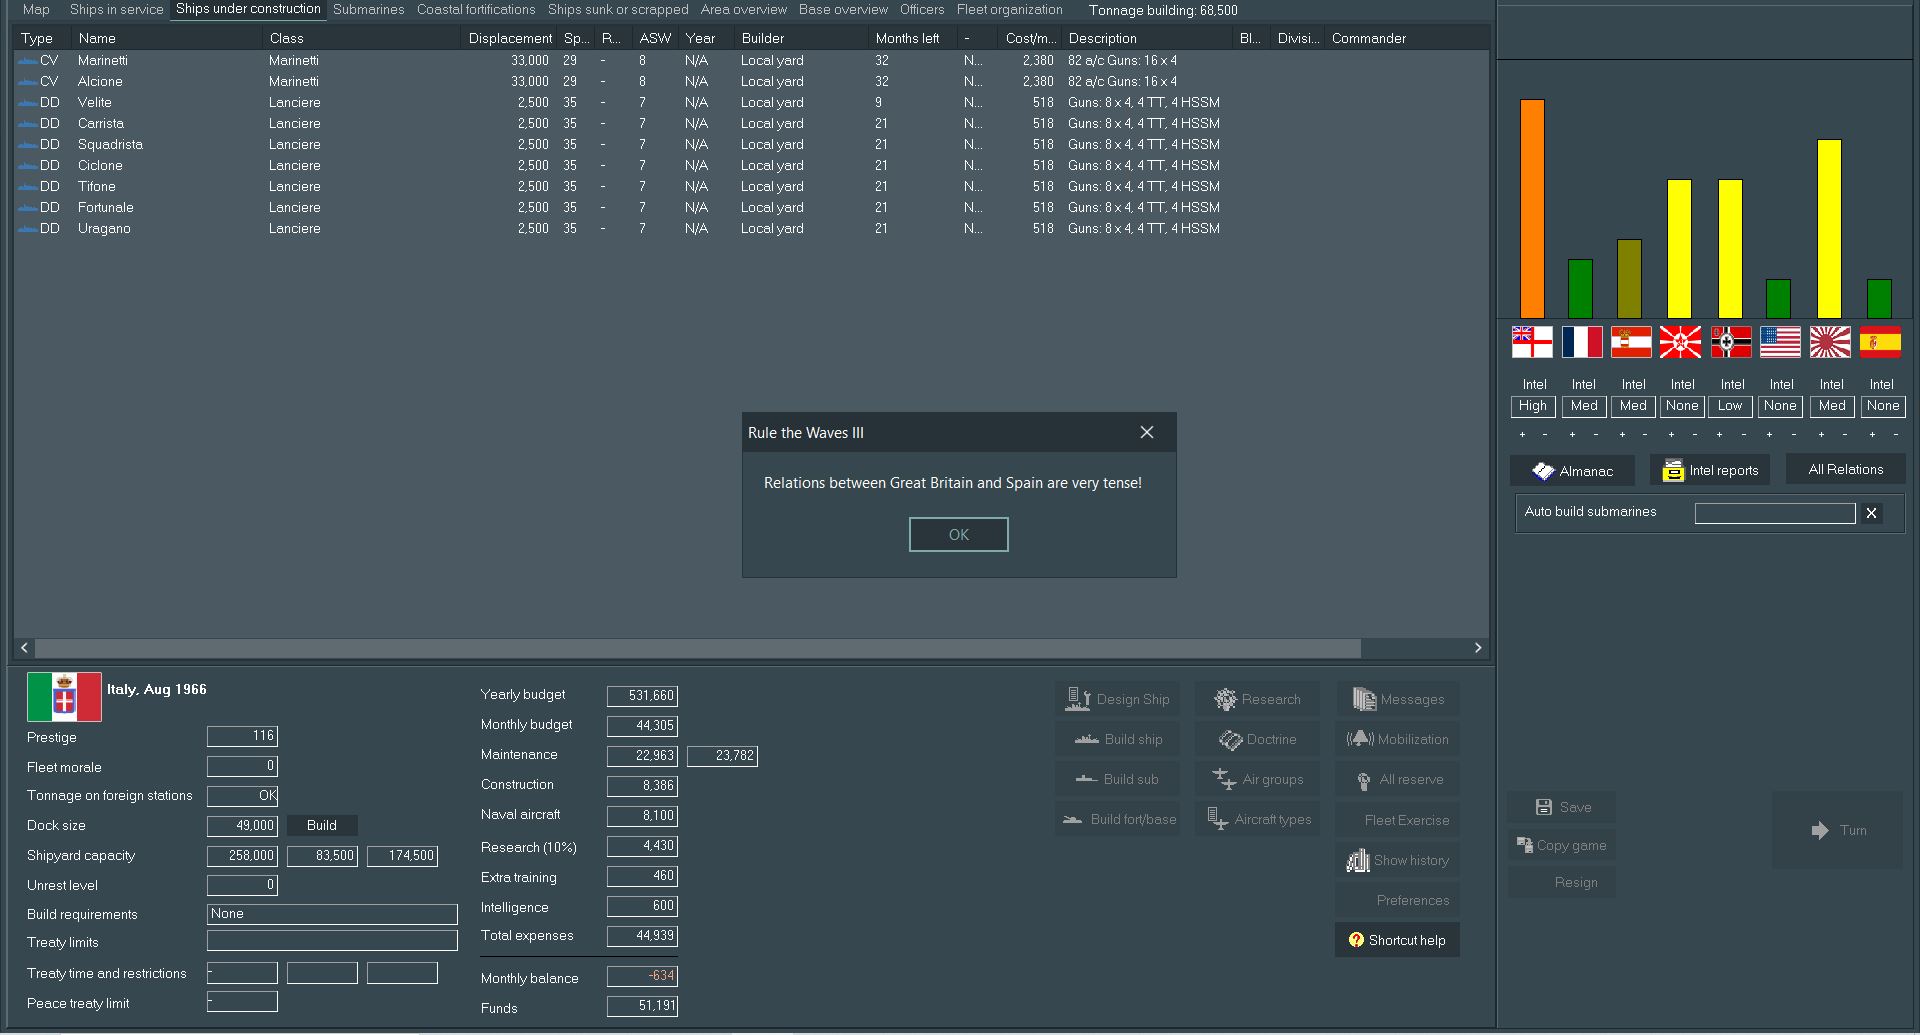Click OK in the relations dialog
1920x1035 pixels.
(958, 534)
